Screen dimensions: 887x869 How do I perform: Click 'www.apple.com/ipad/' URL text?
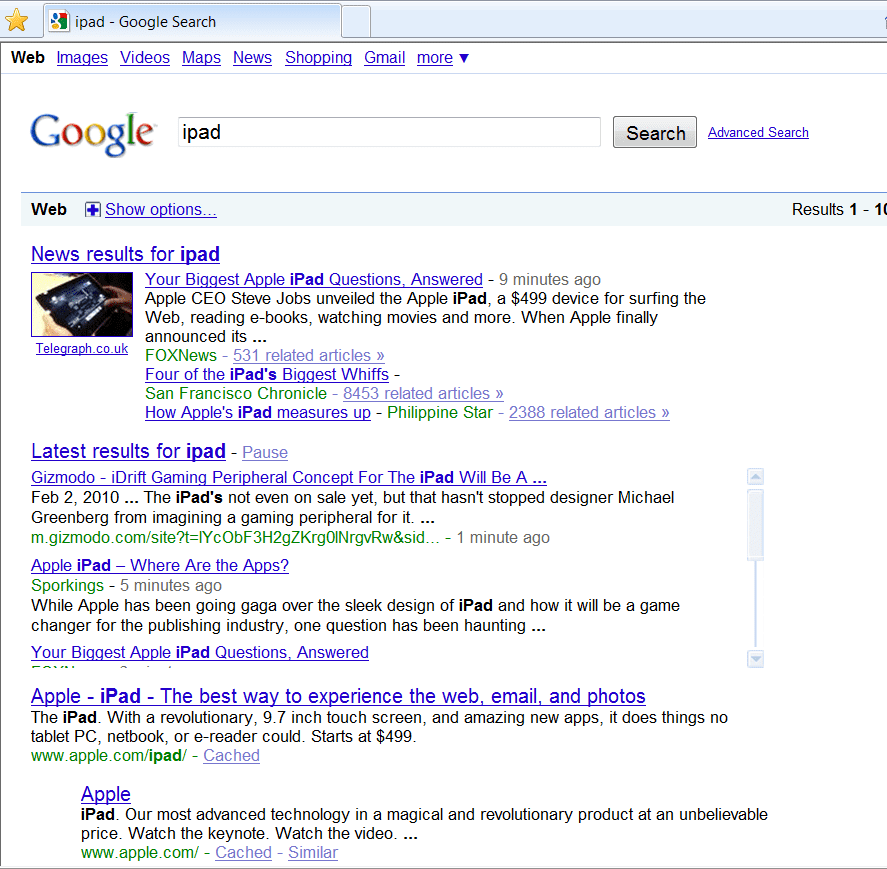coord(109,756)
